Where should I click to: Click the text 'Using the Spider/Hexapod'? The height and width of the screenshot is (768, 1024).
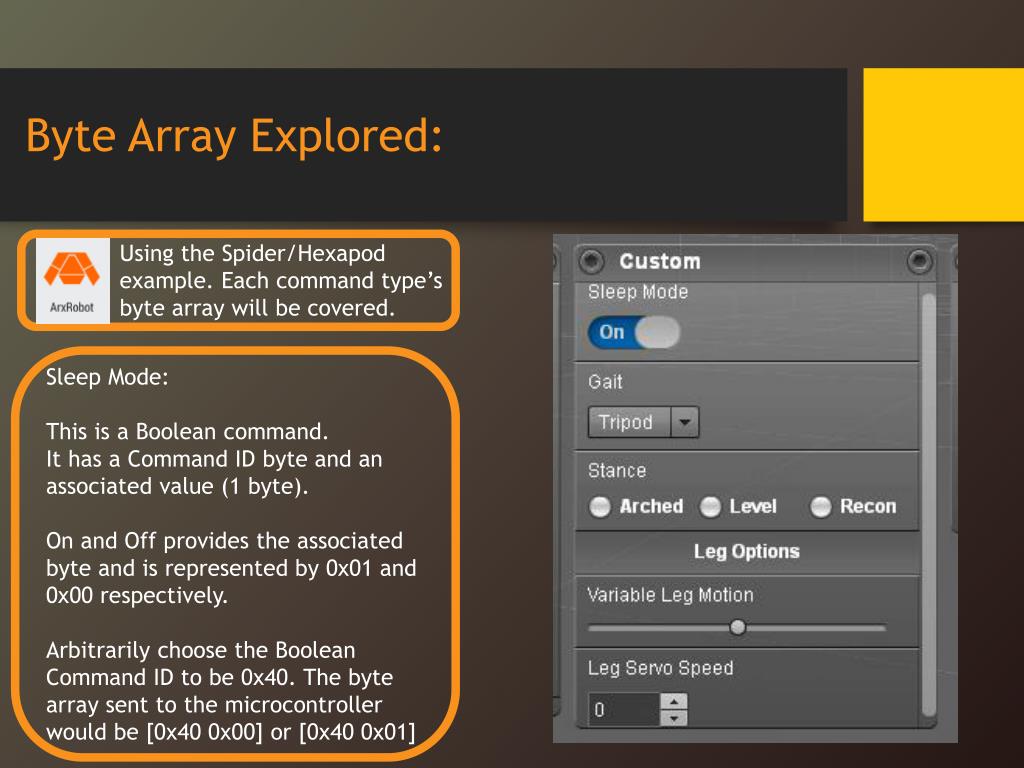pos(252,253)
